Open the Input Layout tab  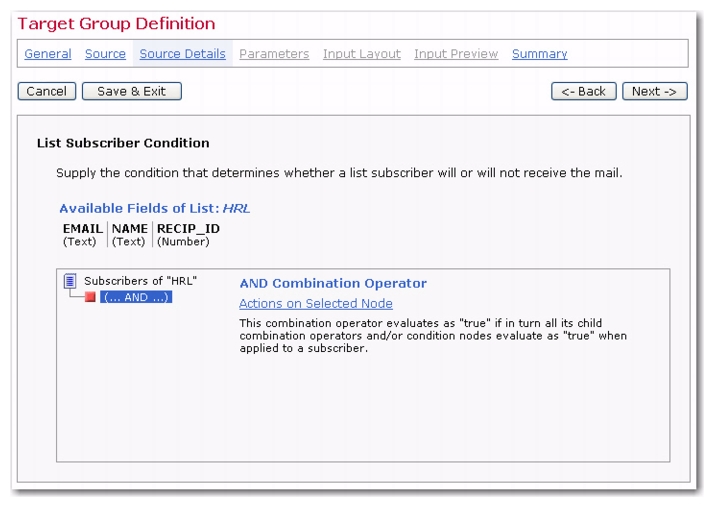361,54
